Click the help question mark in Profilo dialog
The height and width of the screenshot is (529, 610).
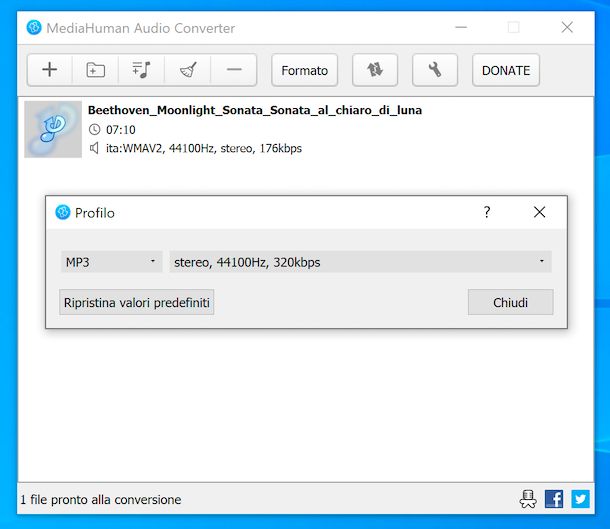487,212
